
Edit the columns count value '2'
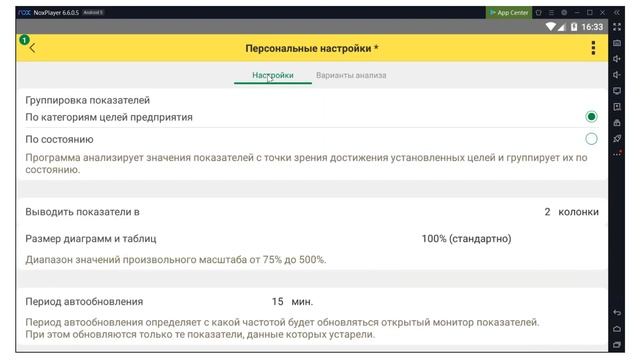click(x=547, y=212)
